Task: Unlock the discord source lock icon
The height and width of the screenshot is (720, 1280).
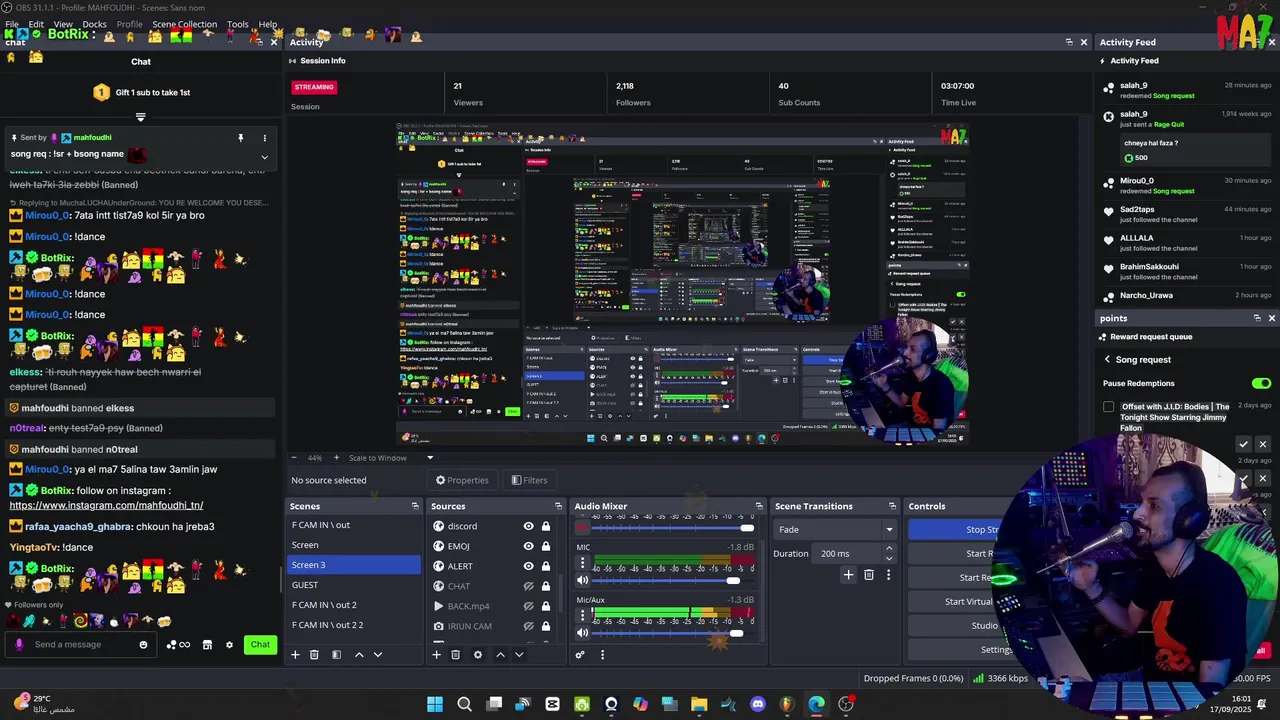Action: point(546,526)
